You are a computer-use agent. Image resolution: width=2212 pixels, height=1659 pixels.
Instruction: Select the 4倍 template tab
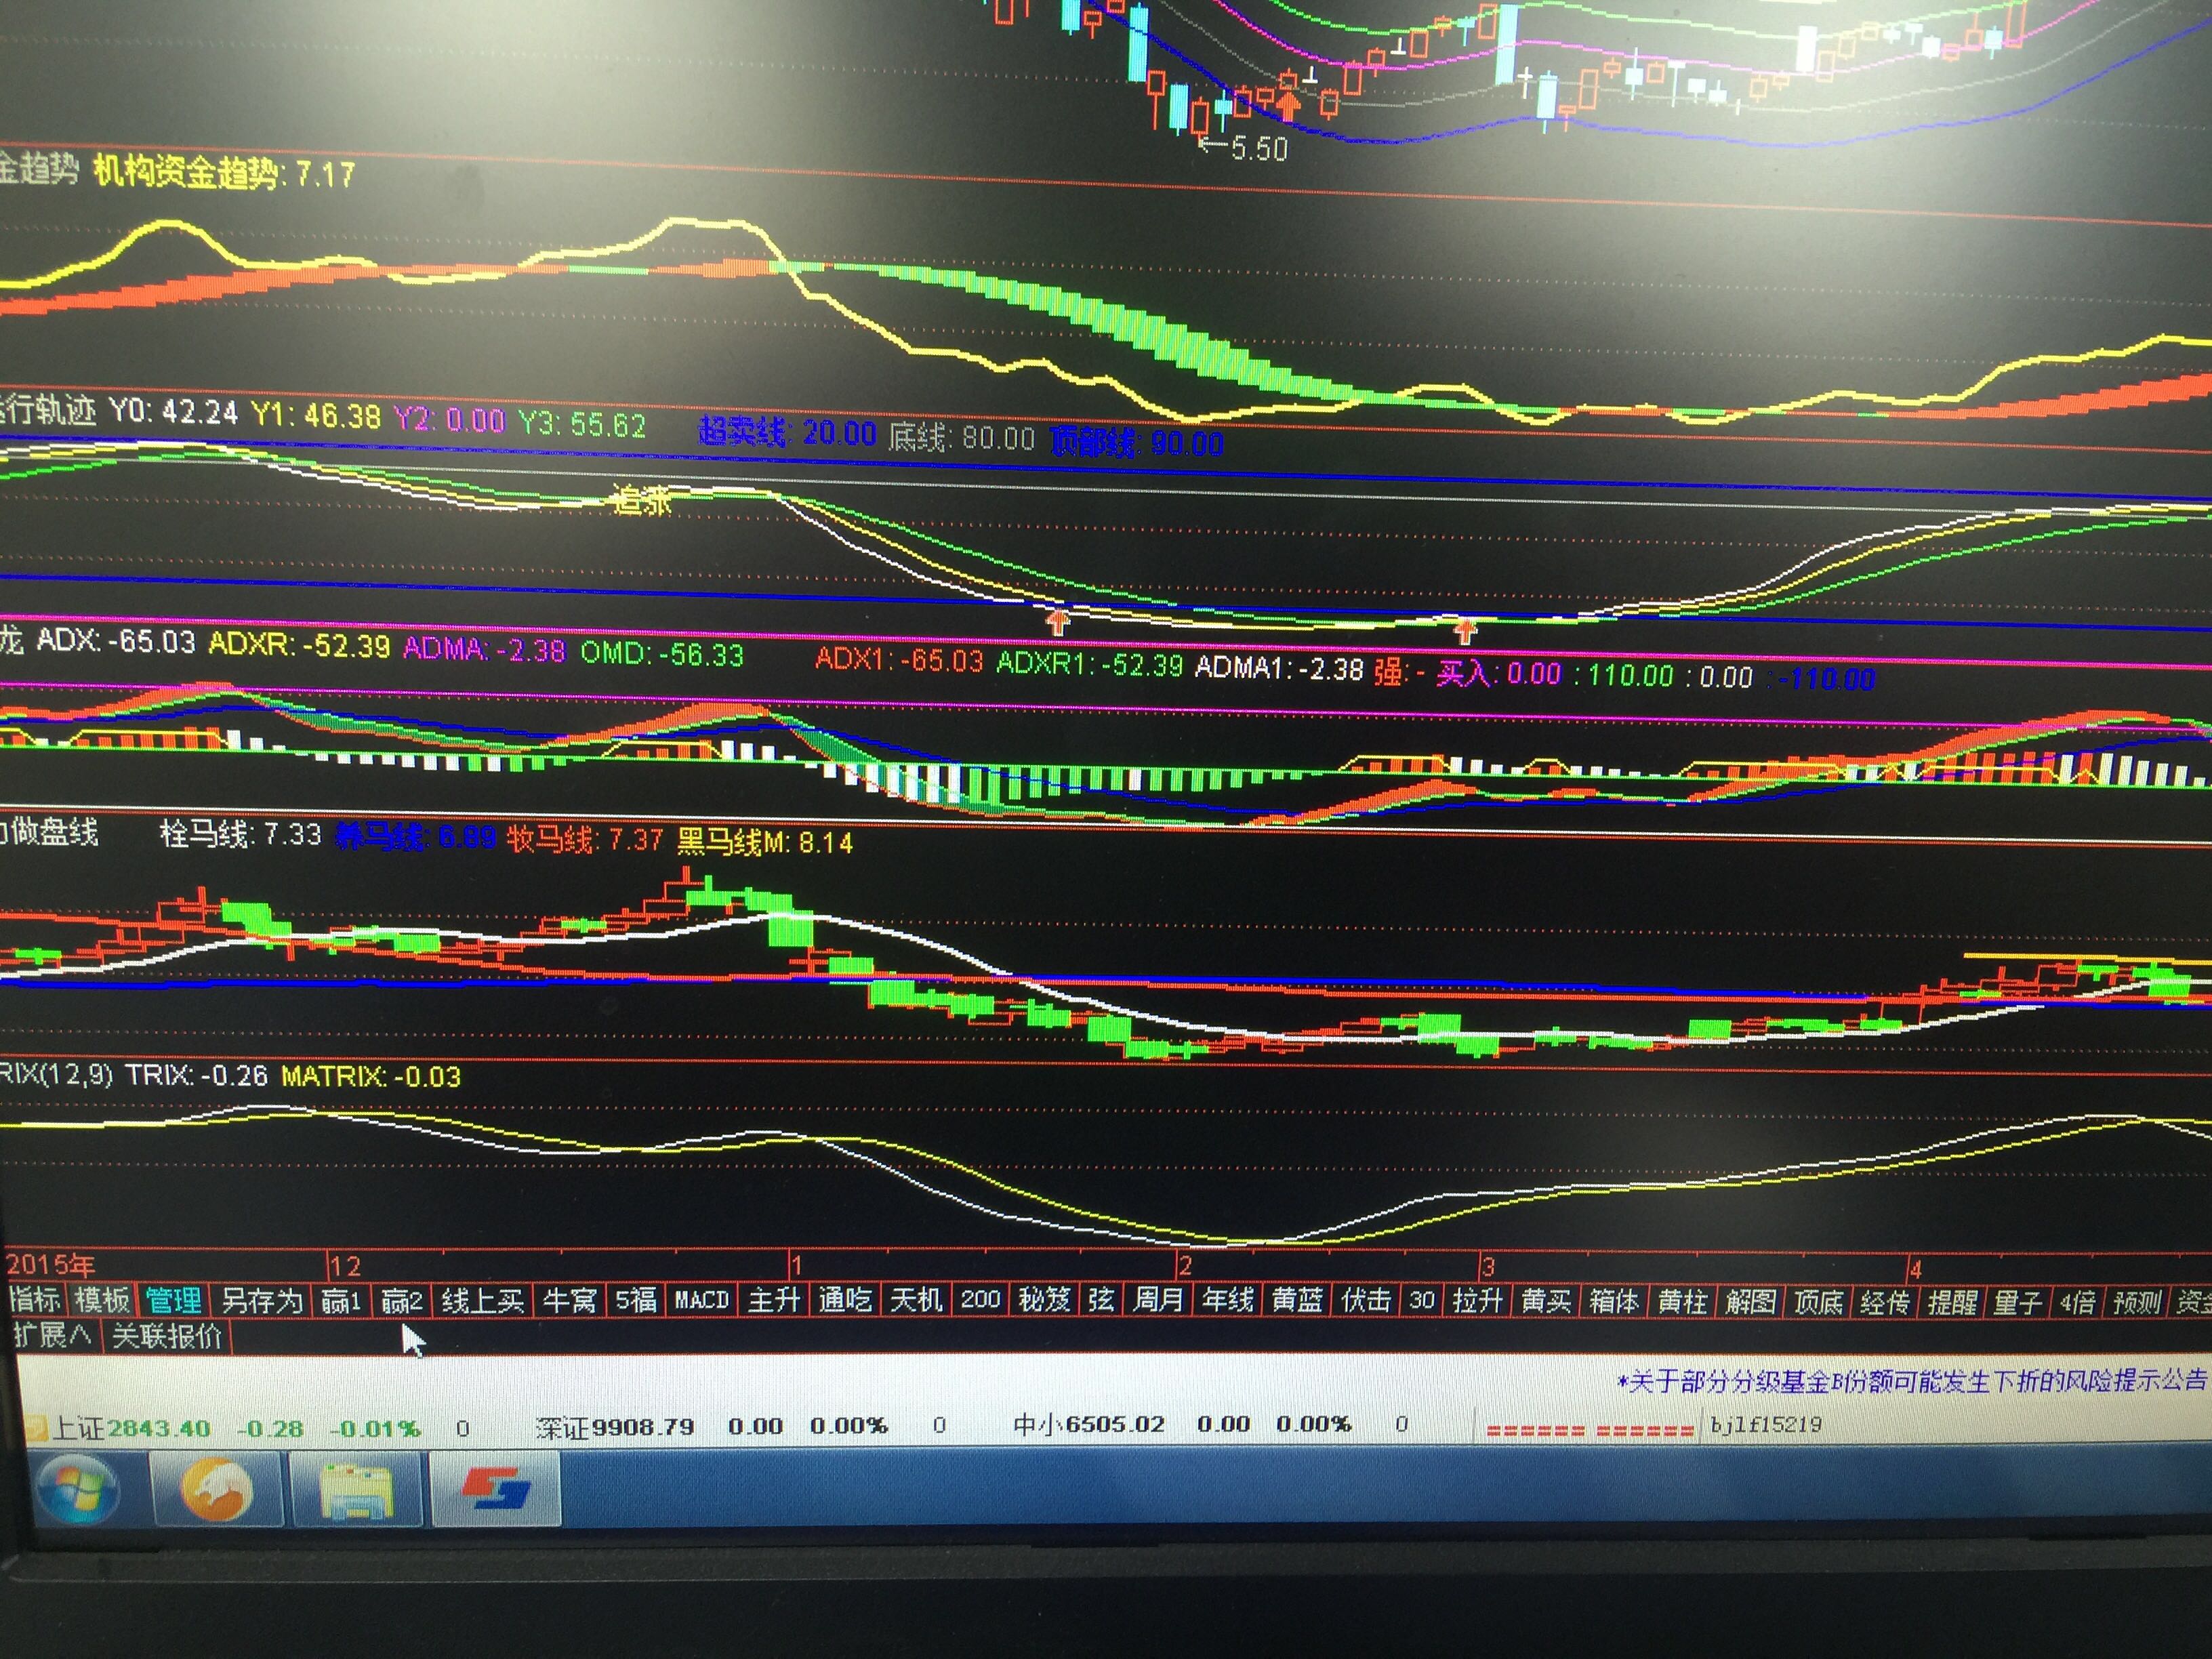click(2077, 1303)
